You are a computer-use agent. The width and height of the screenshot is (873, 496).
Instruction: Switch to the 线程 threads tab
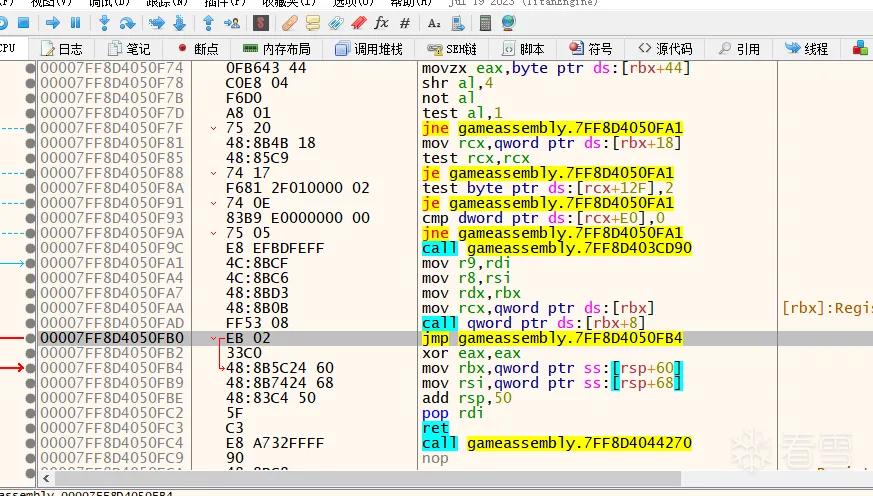807,49
